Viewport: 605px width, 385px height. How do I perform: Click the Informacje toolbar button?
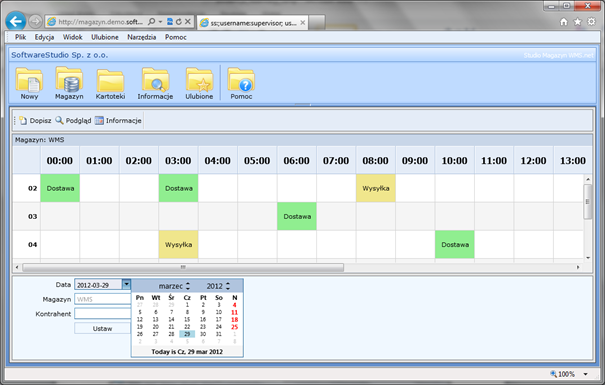pyautogui.click(x=118, y=120)
